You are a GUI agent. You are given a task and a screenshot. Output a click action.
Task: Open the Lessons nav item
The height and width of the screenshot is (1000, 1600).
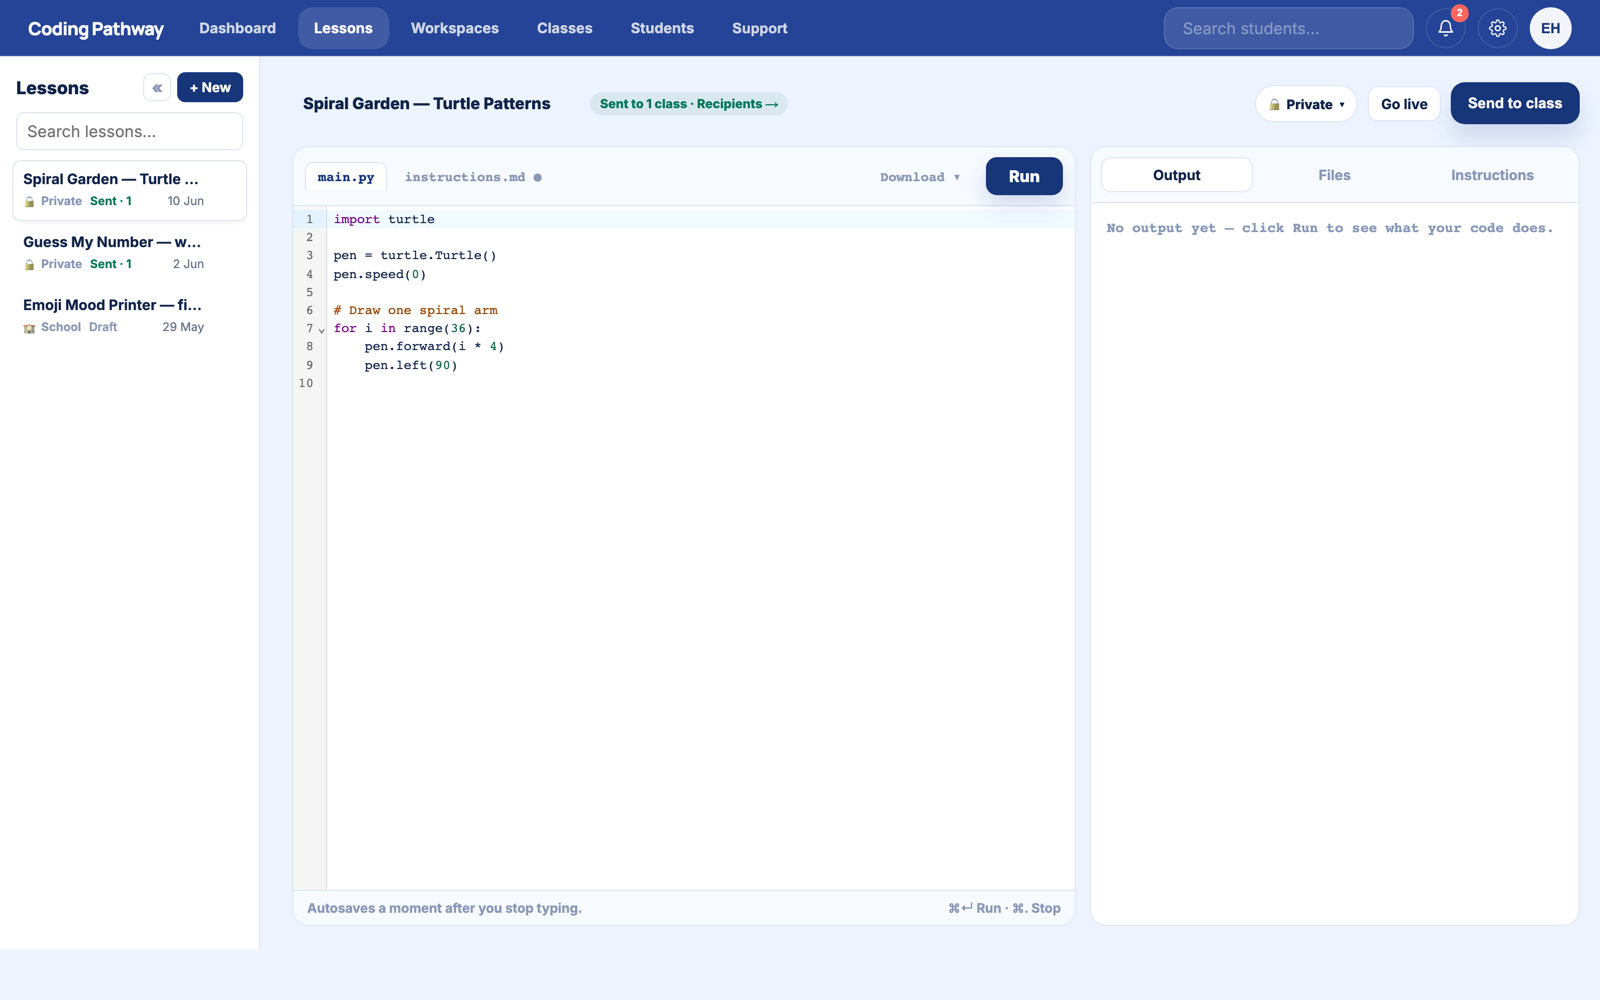pos(343,28)
